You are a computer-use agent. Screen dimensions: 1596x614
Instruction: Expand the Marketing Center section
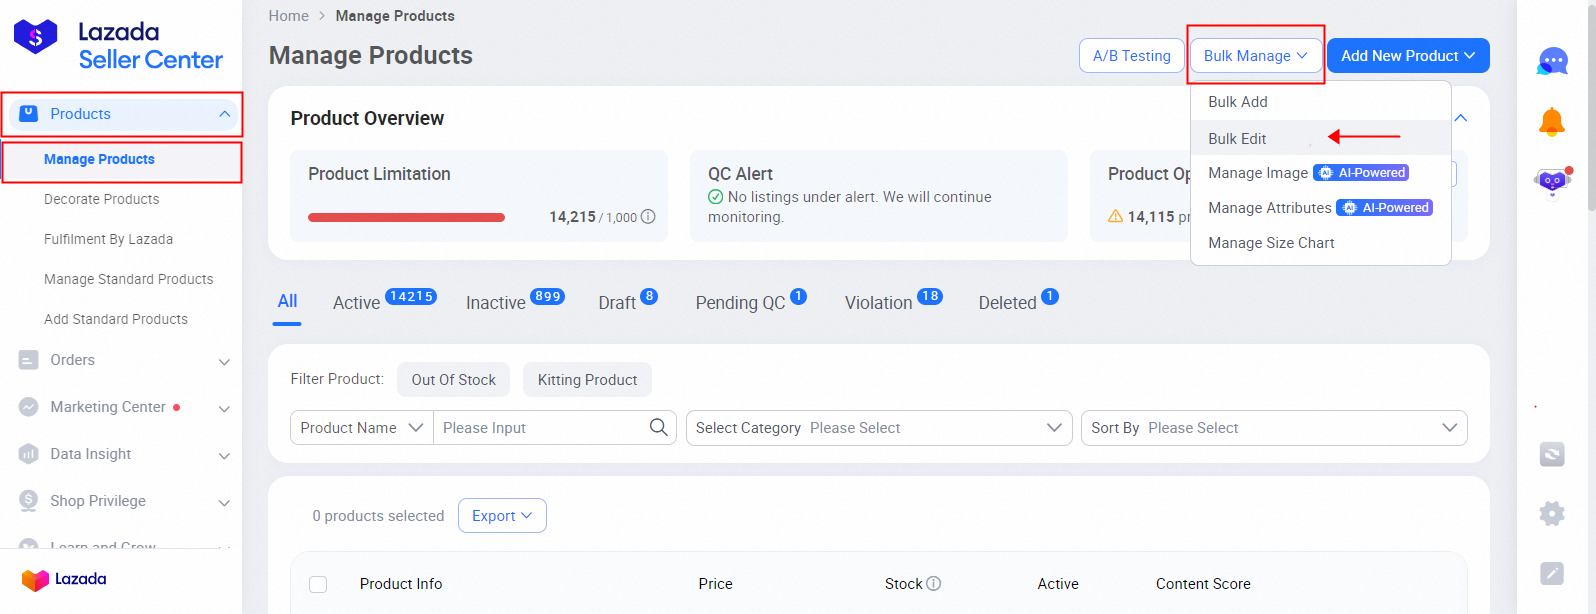coord(224,408)
